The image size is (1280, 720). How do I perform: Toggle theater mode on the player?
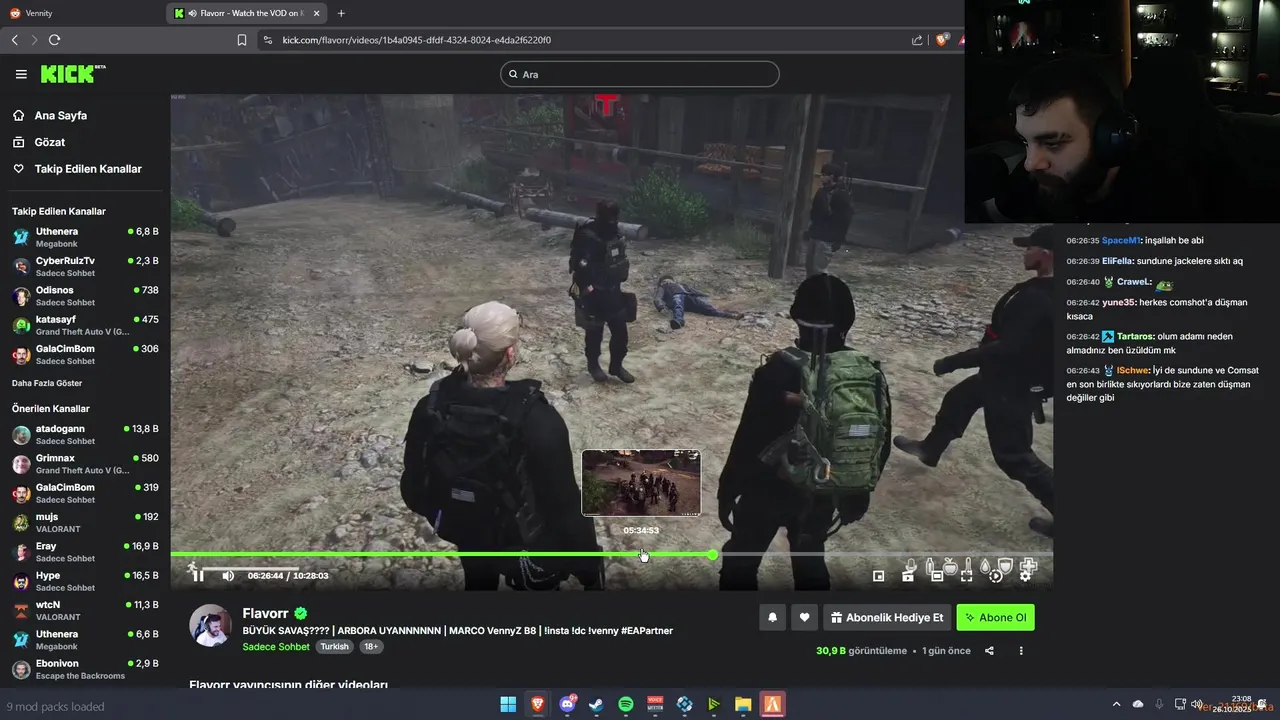pyautogui.click(x=937, y=576)
